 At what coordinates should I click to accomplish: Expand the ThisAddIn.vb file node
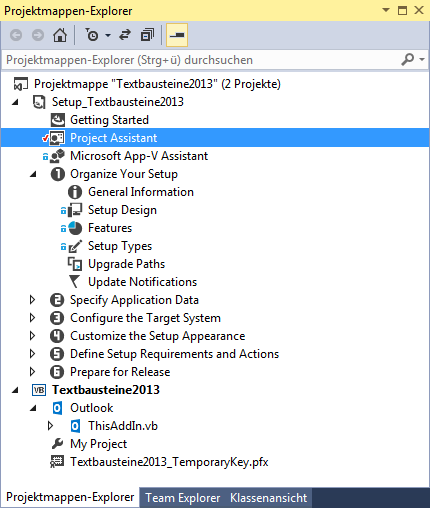[x=50, y=426]
